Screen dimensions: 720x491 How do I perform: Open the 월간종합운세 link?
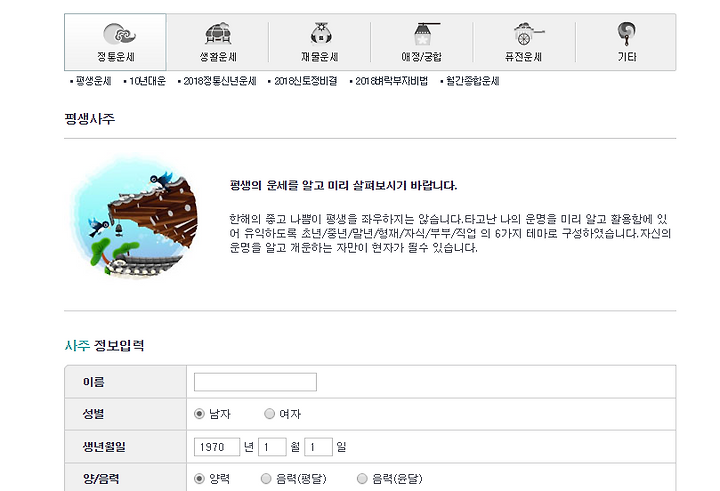(x=472, y=81)
